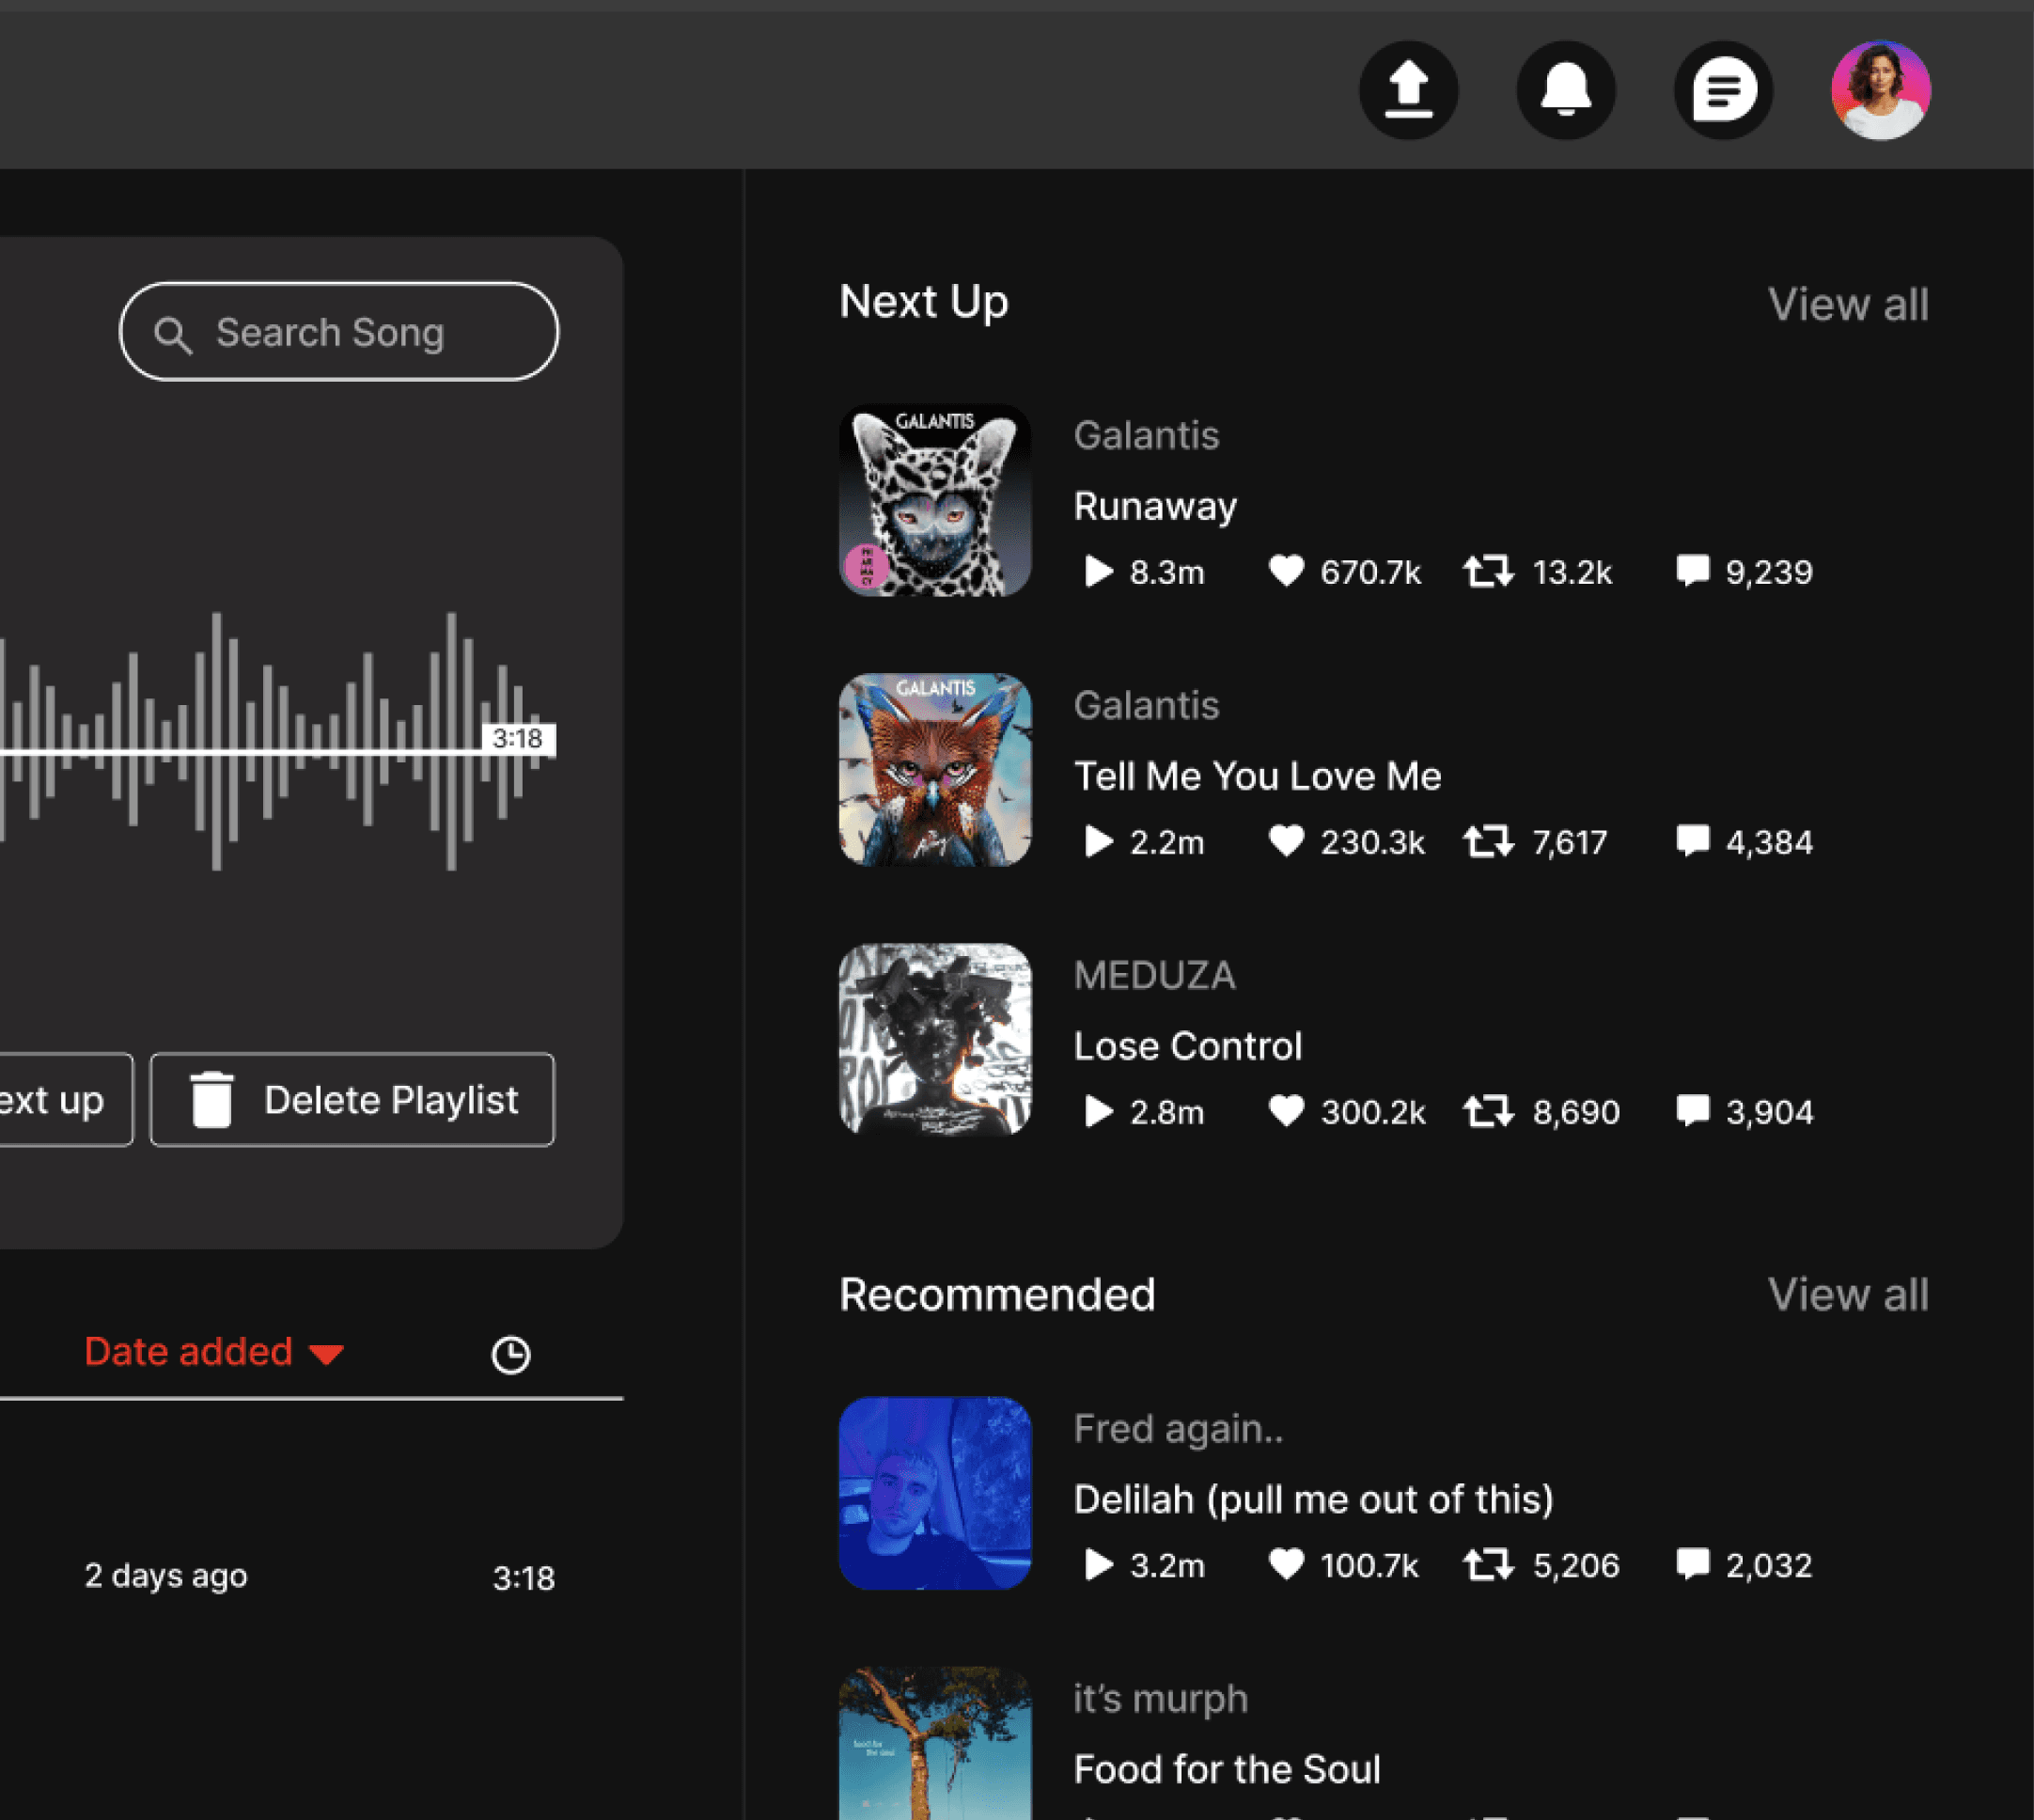This screenshot has width=2034, height=1820.
Task: Click the red sort arrow beside Date added
Action: (x=326, y=1355)
